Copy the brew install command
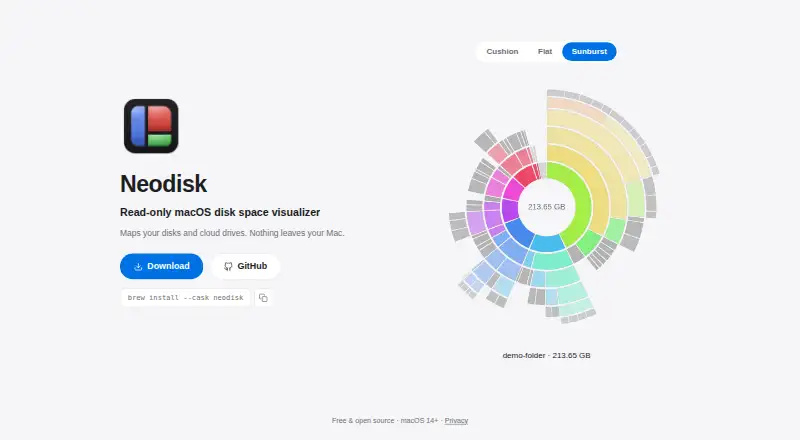Screen dimensions: 800x440 [x=263, y=298]
